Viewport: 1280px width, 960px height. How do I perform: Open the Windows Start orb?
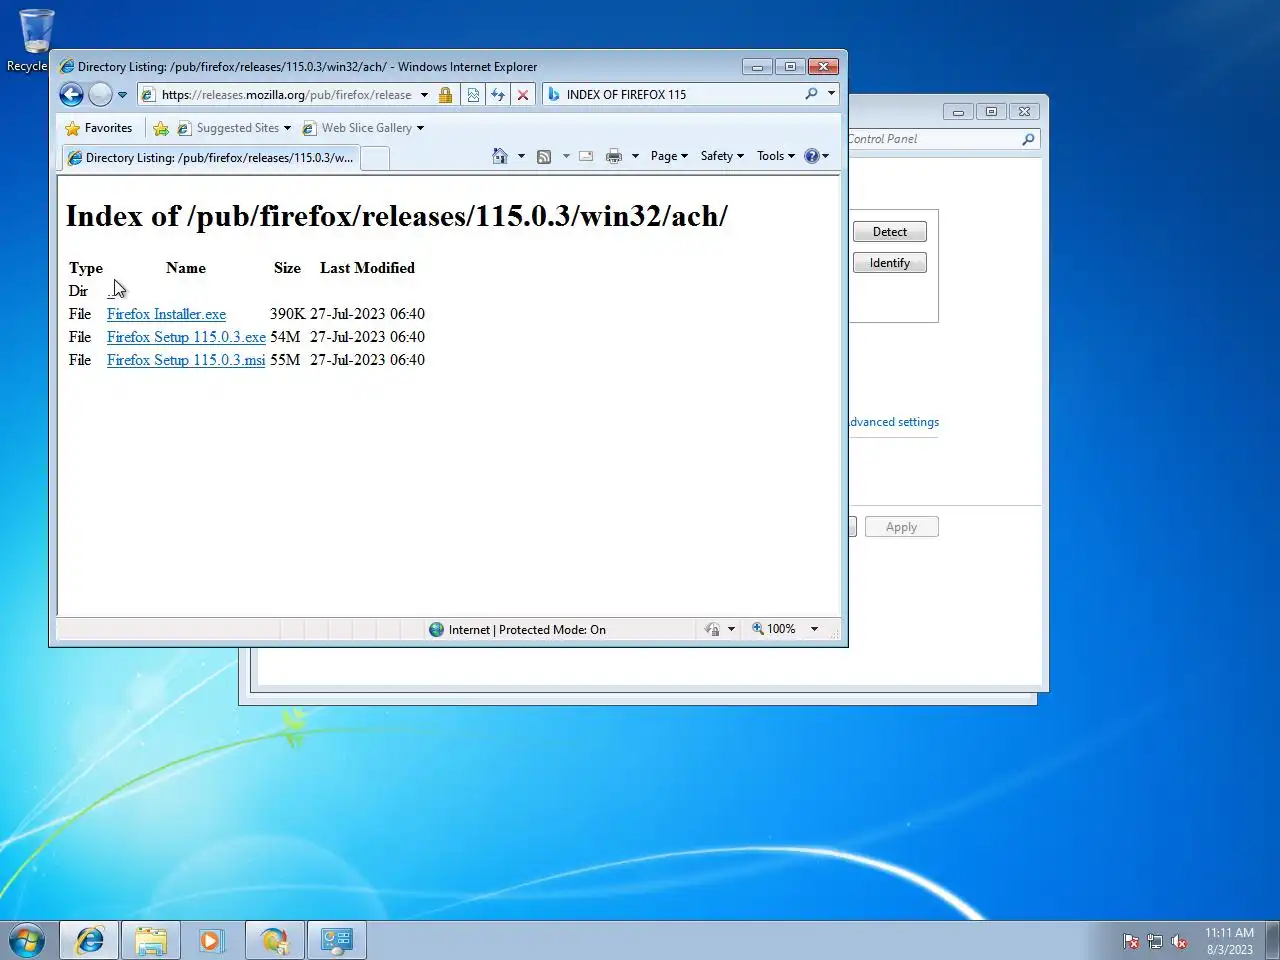point(27,941)
